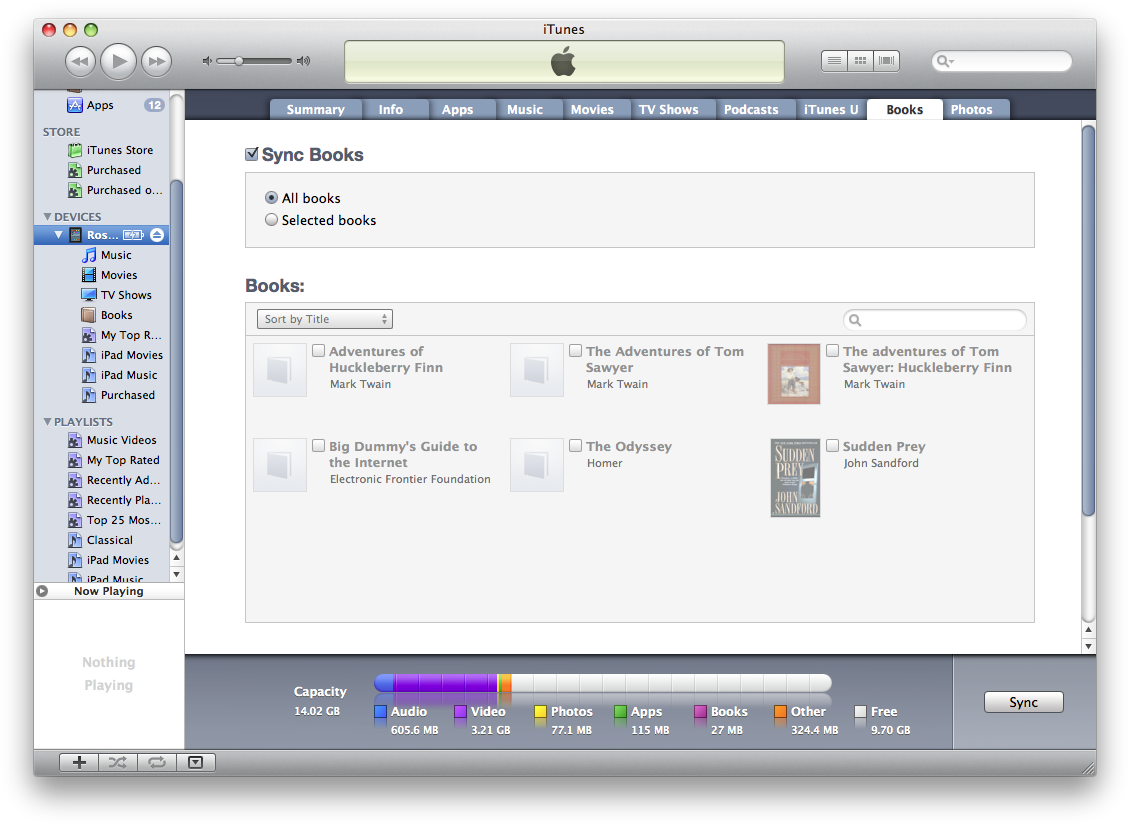The height and width of the screenshot is (824, 1129).
Task: Check Adventures of Huckleberry Finn book
Action: [318, 351]
